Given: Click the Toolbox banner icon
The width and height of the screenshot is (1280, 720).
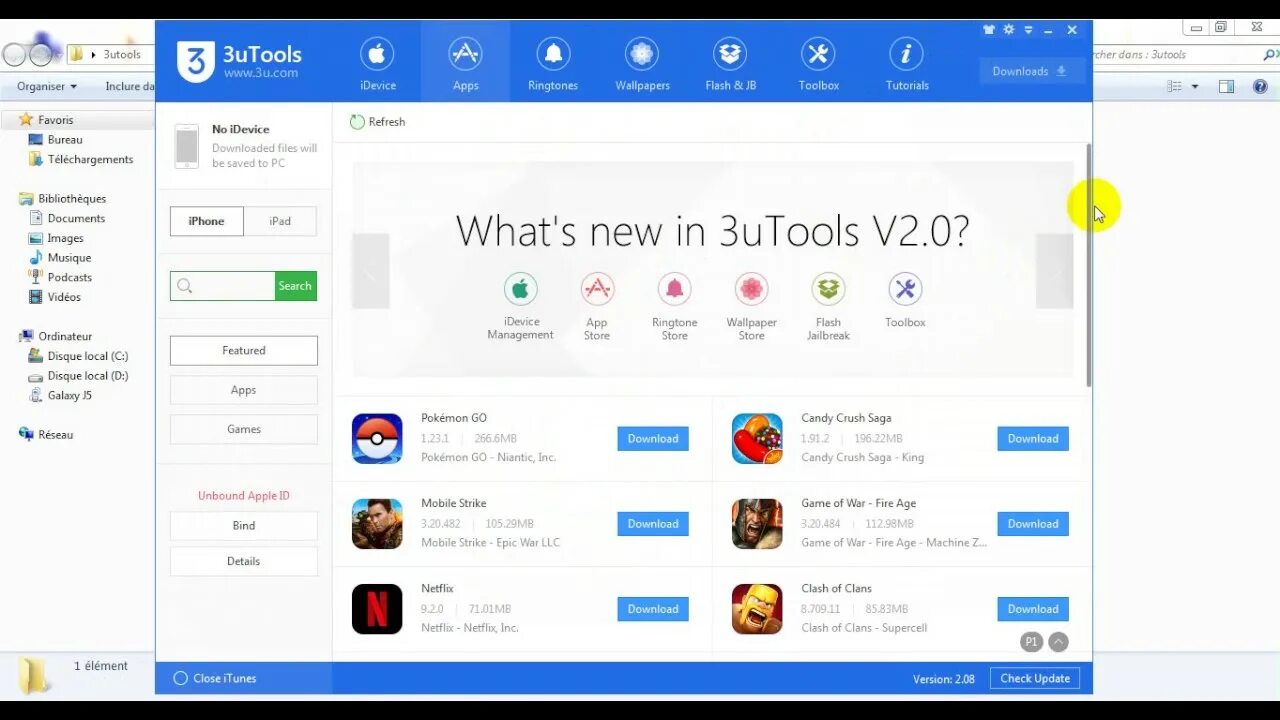Looking at the screenshot, I should click(x=905, y=289).
